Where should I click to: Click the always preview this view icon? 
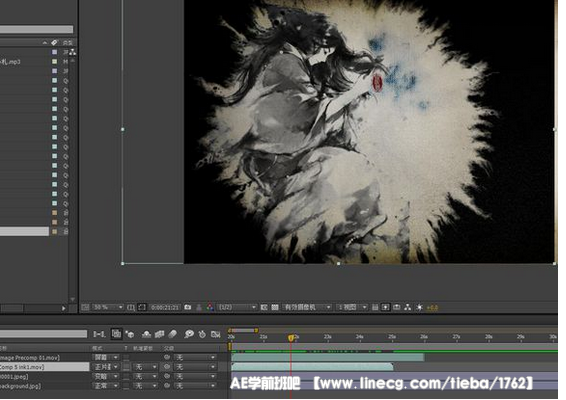86,307
